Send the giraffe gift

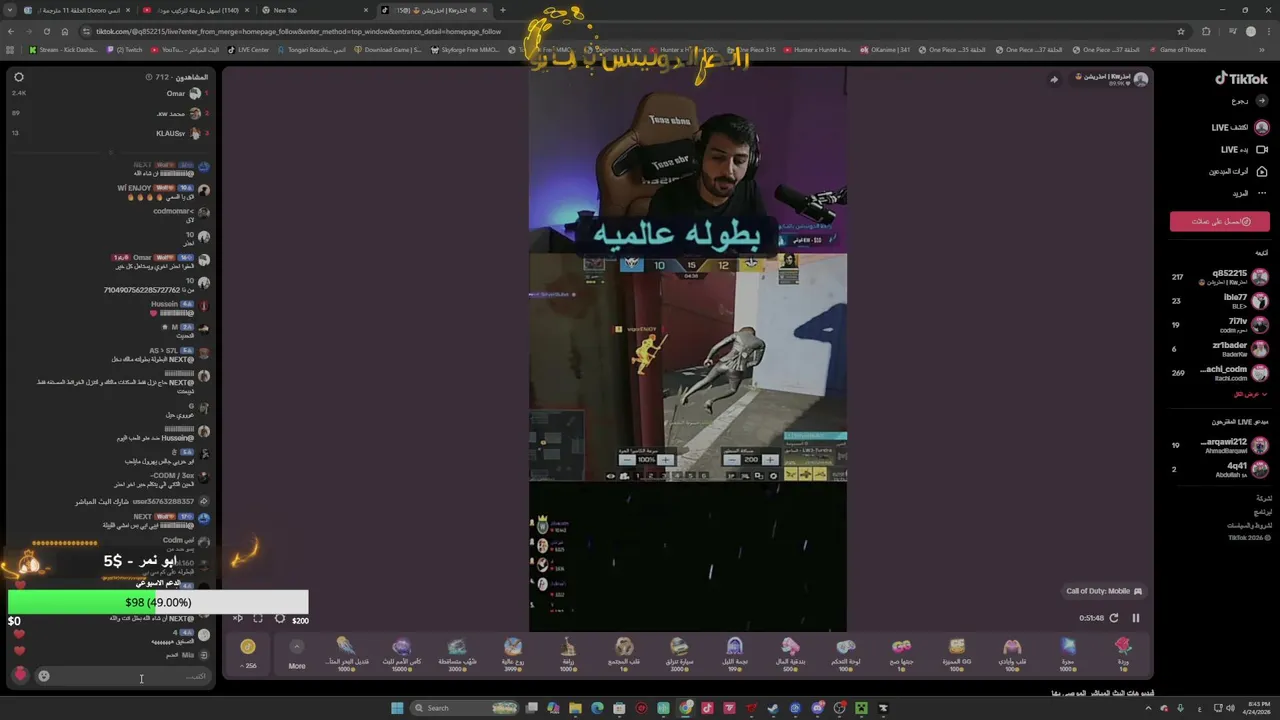[x=568, y=654]
